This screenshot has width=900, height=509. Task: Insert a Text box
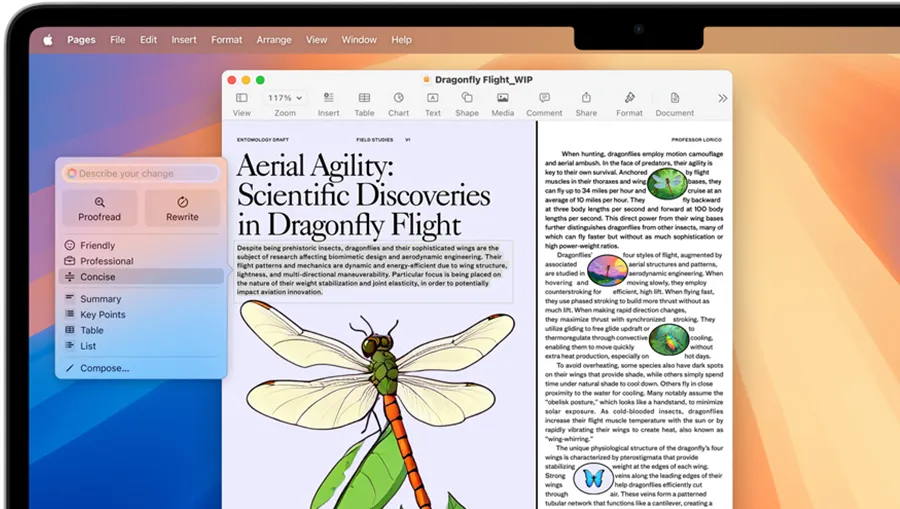coord(432,98)
